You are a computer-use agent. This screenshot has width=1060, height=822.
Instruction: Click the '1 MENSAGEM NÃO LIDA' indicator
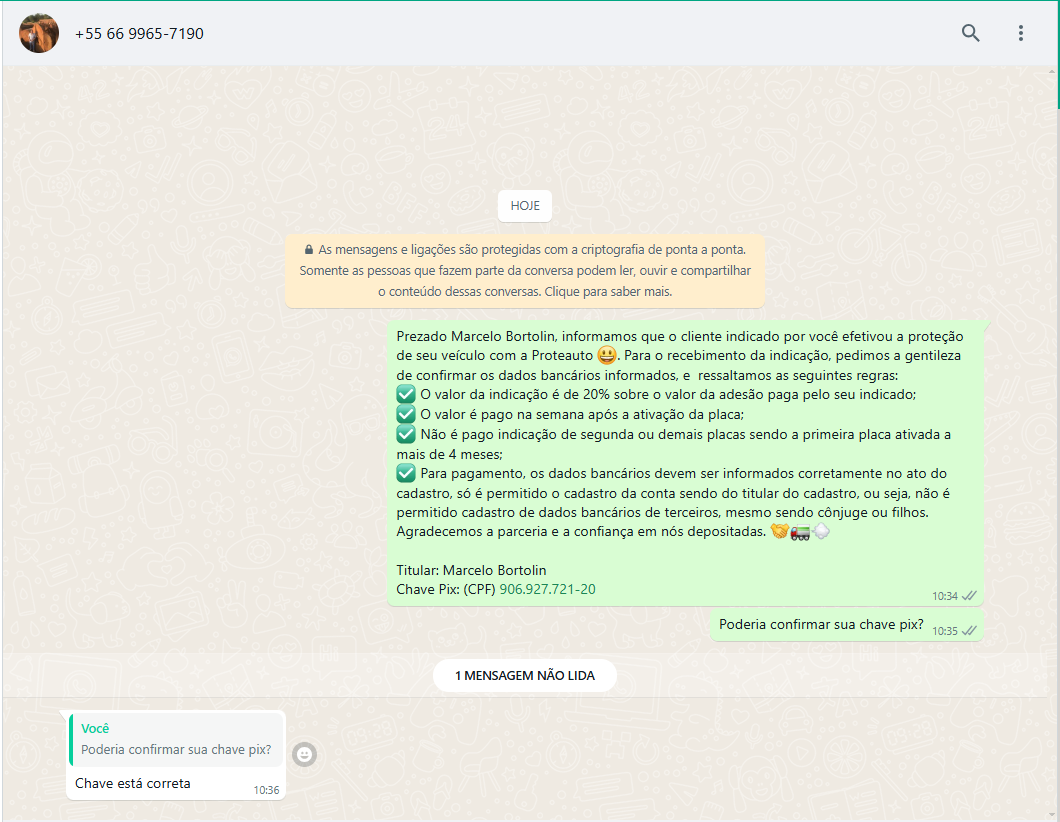click(525, 676)
